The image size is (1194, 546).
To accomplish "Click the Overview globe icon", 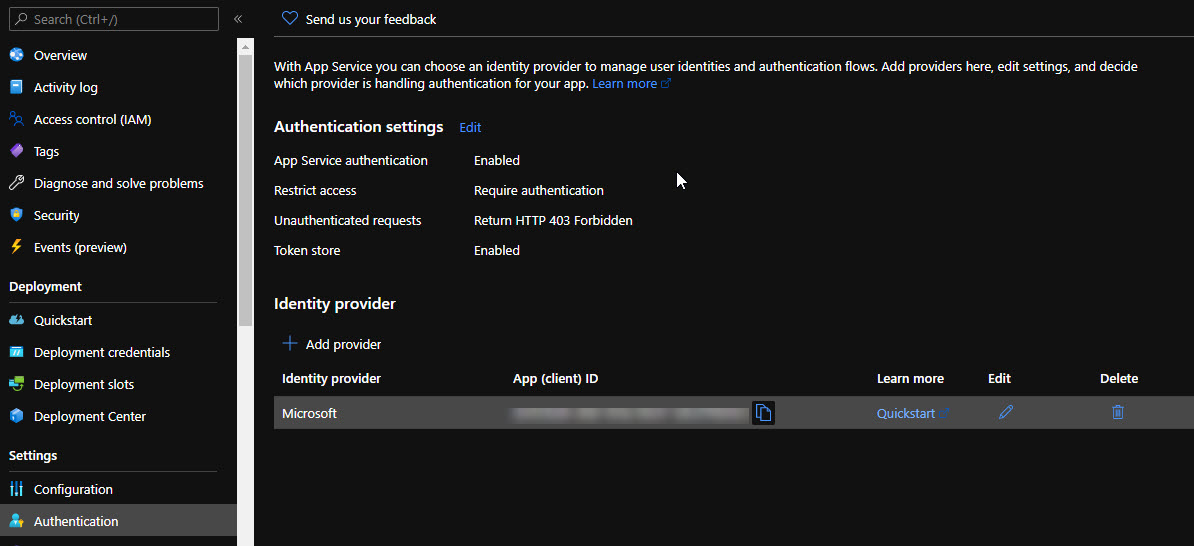I will coord(16,55).
